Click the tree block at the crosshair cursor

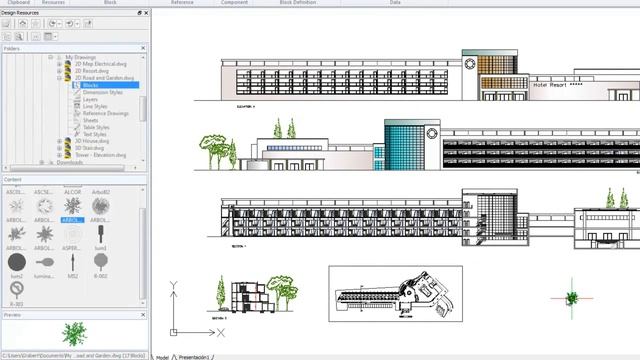572,298
